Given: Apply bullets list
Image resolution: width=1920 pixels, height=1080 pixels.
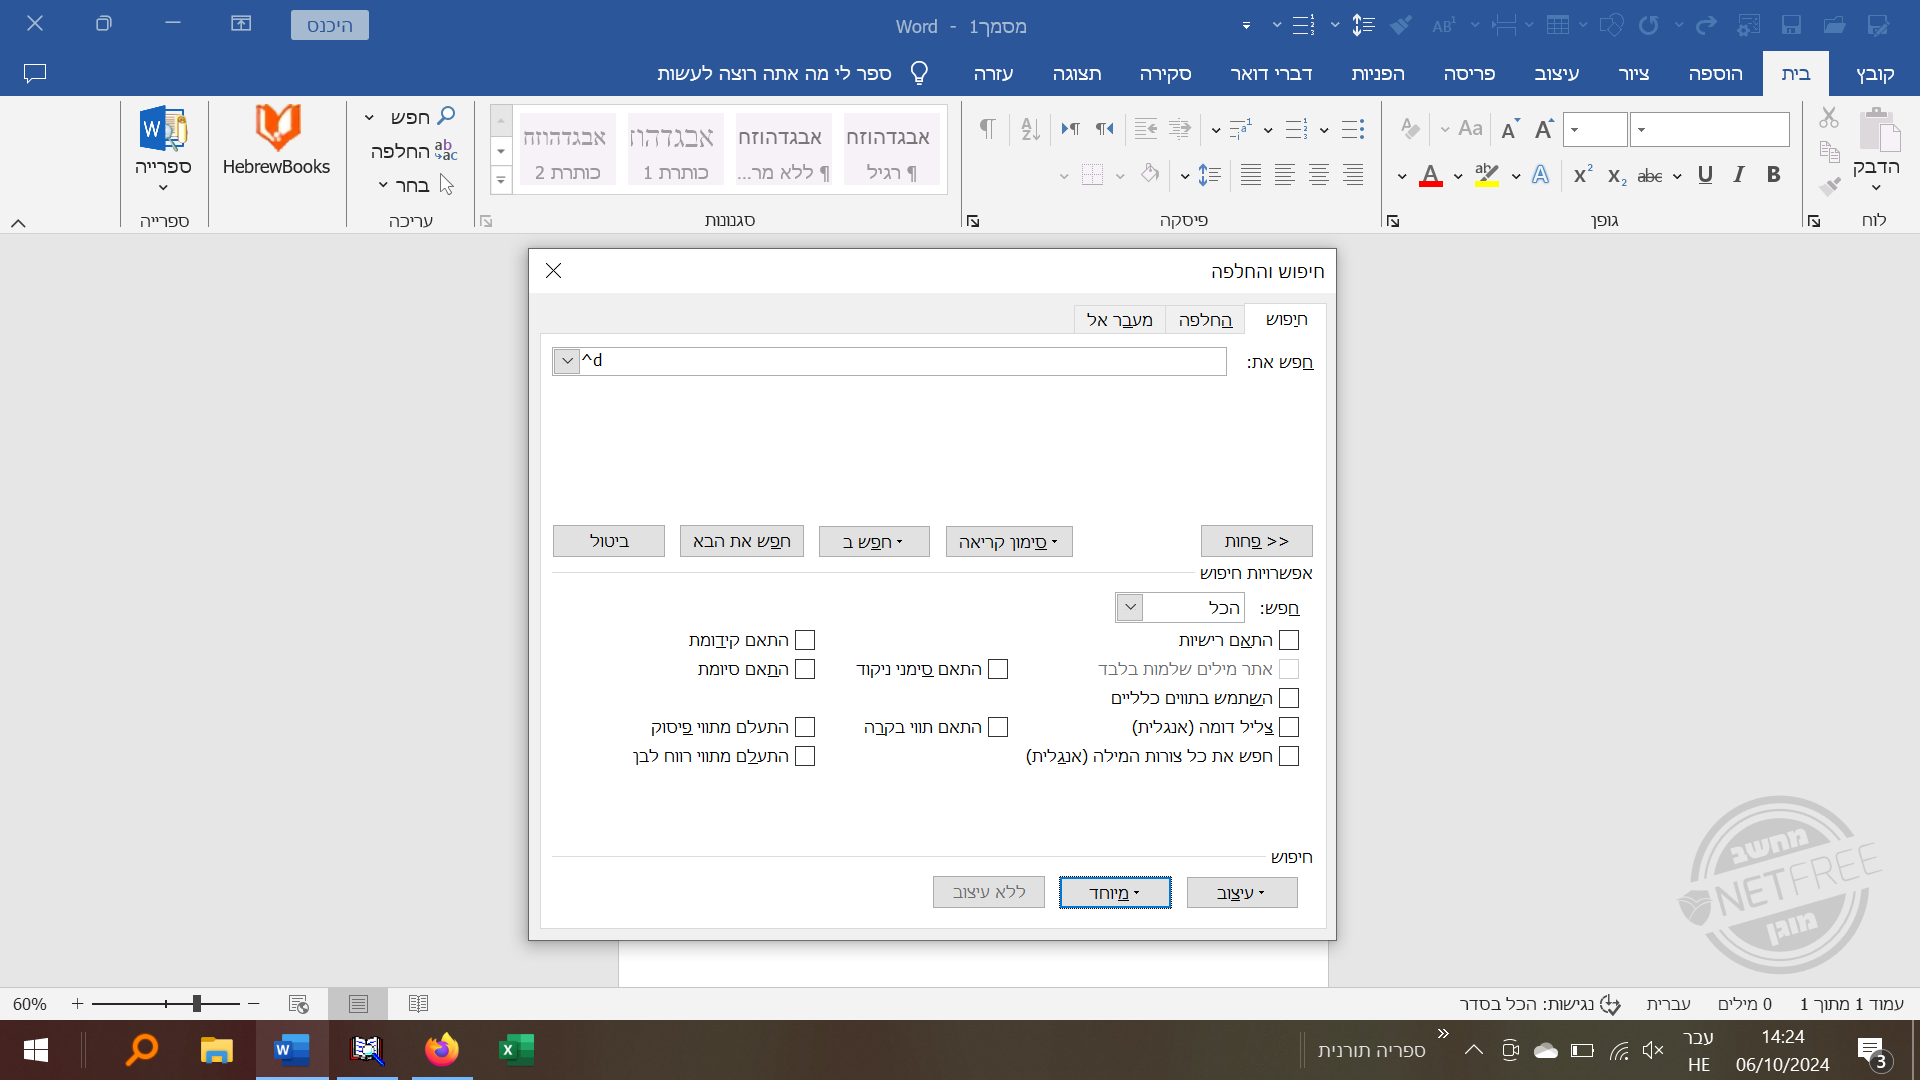Looking at the screenshot, I should (x=1353, y=129).
